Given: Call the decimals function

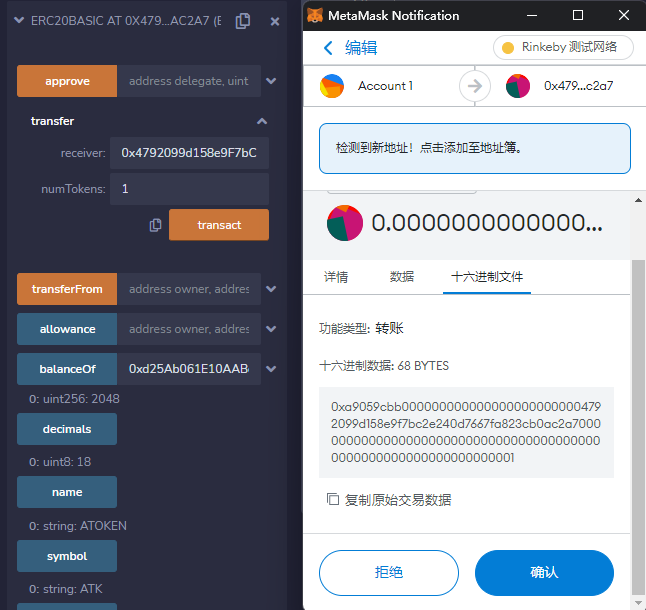Looking at the screenshot, I should pyautogui.click(x=67, y=429).
